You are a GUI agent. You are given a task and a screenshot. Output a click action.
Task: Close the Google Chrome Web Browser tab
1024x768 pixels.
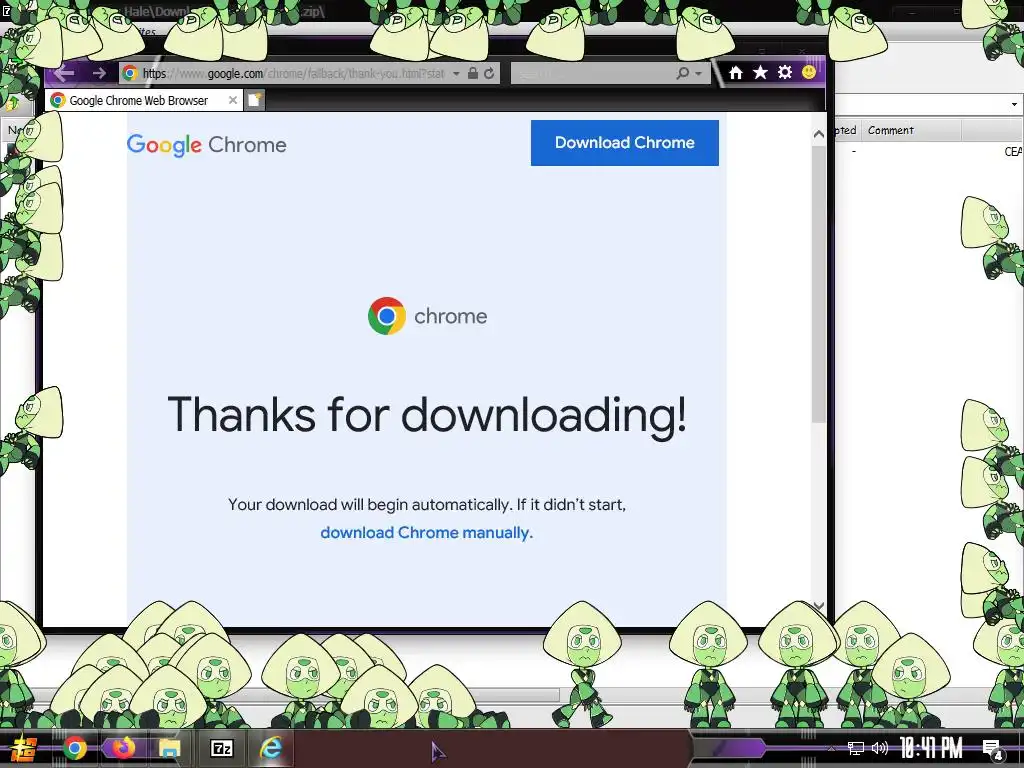[x=232, y=100]
